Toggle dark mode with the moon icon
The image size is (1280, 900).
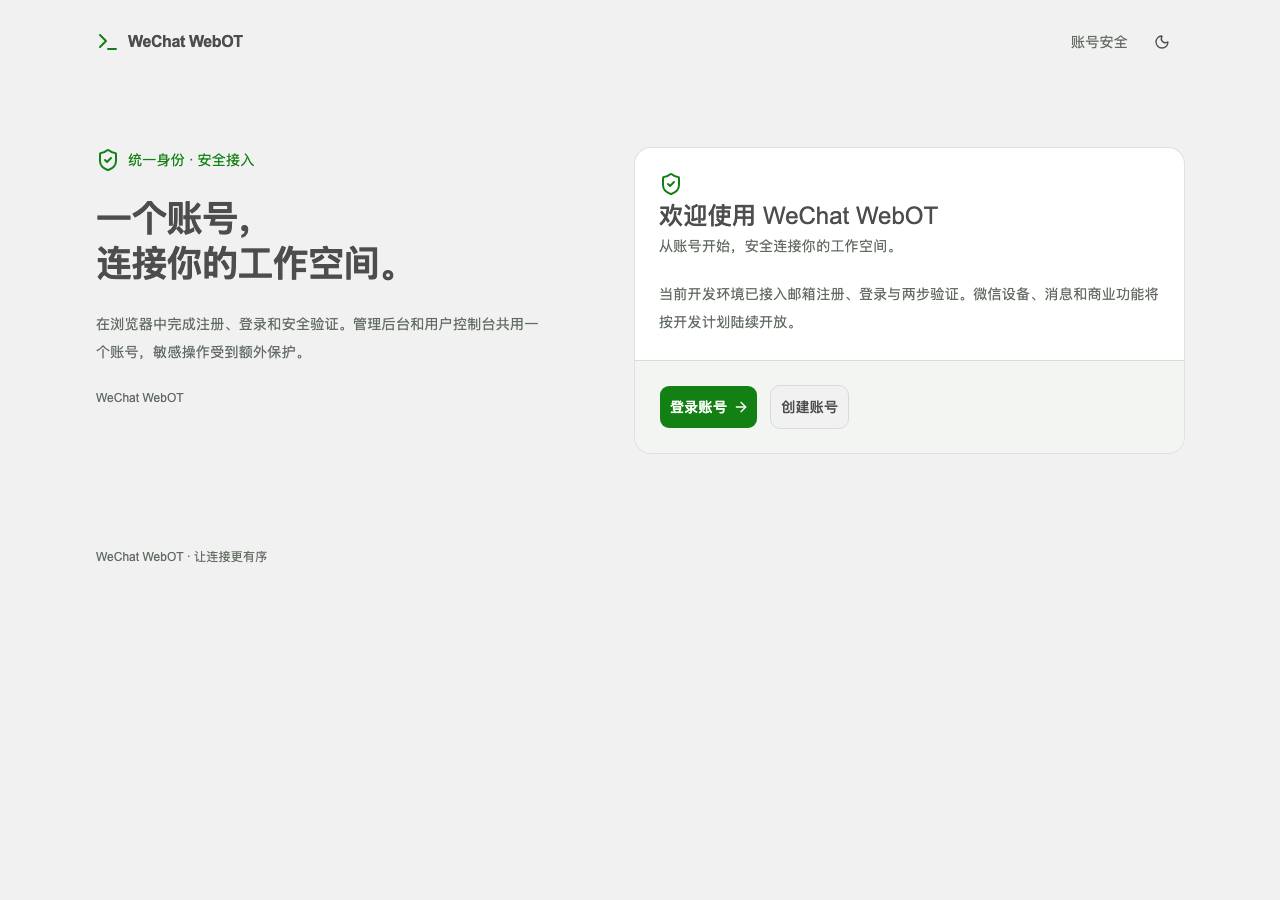tap(1162, 42)
